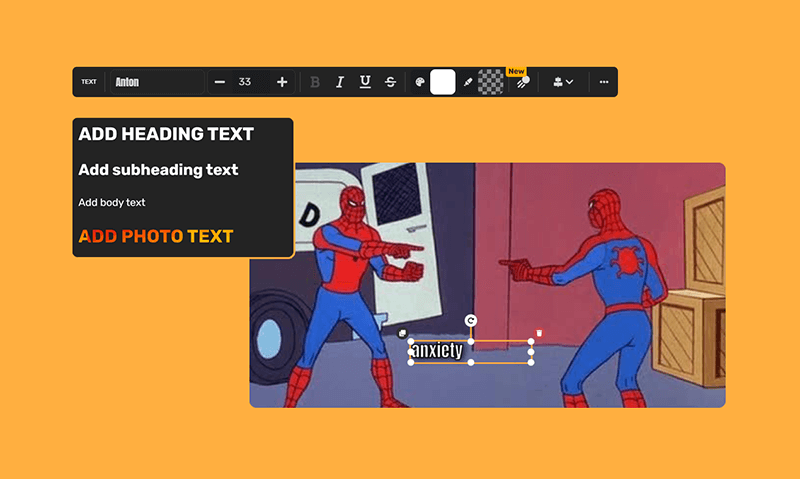Toggle underline formatting
The width and height of the screenshot is (800, 479).
tap(365, 82)
